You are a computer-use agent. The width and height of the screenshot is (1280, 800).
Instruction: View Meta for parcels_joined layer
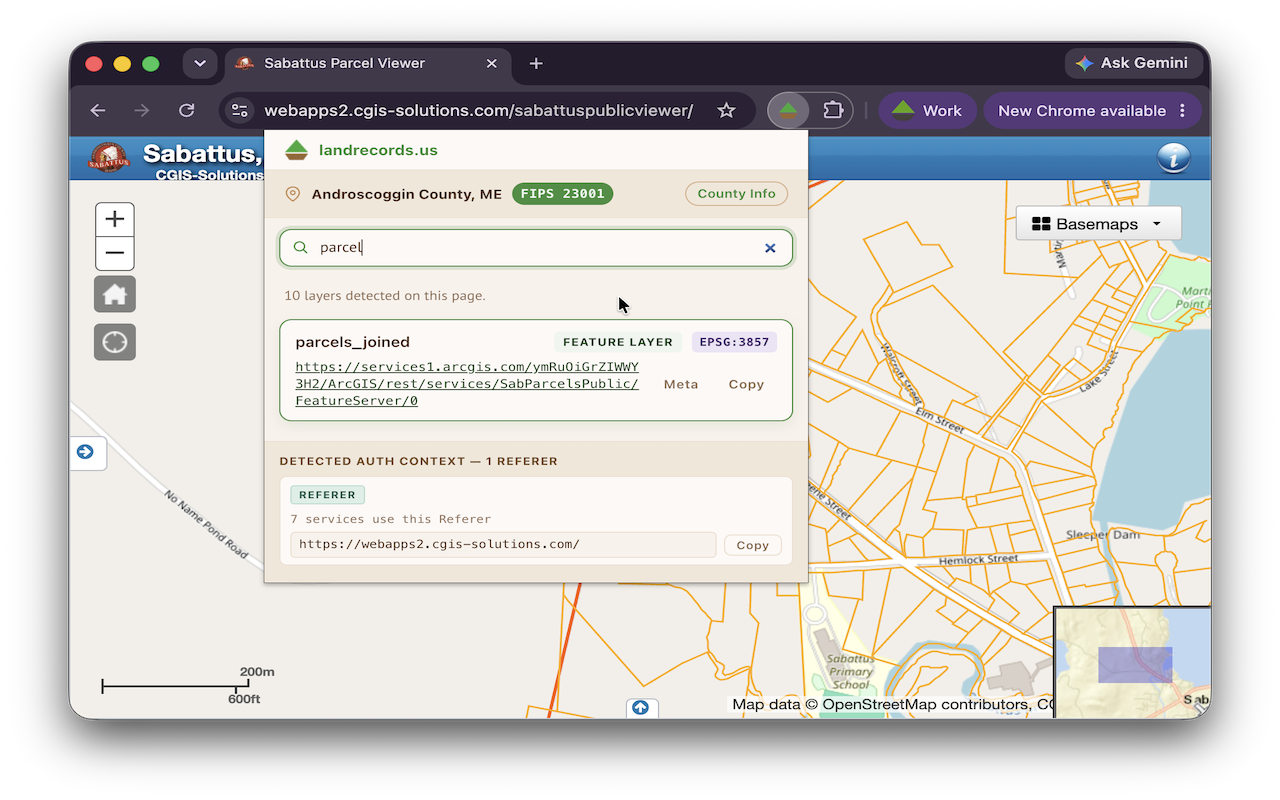681,384
